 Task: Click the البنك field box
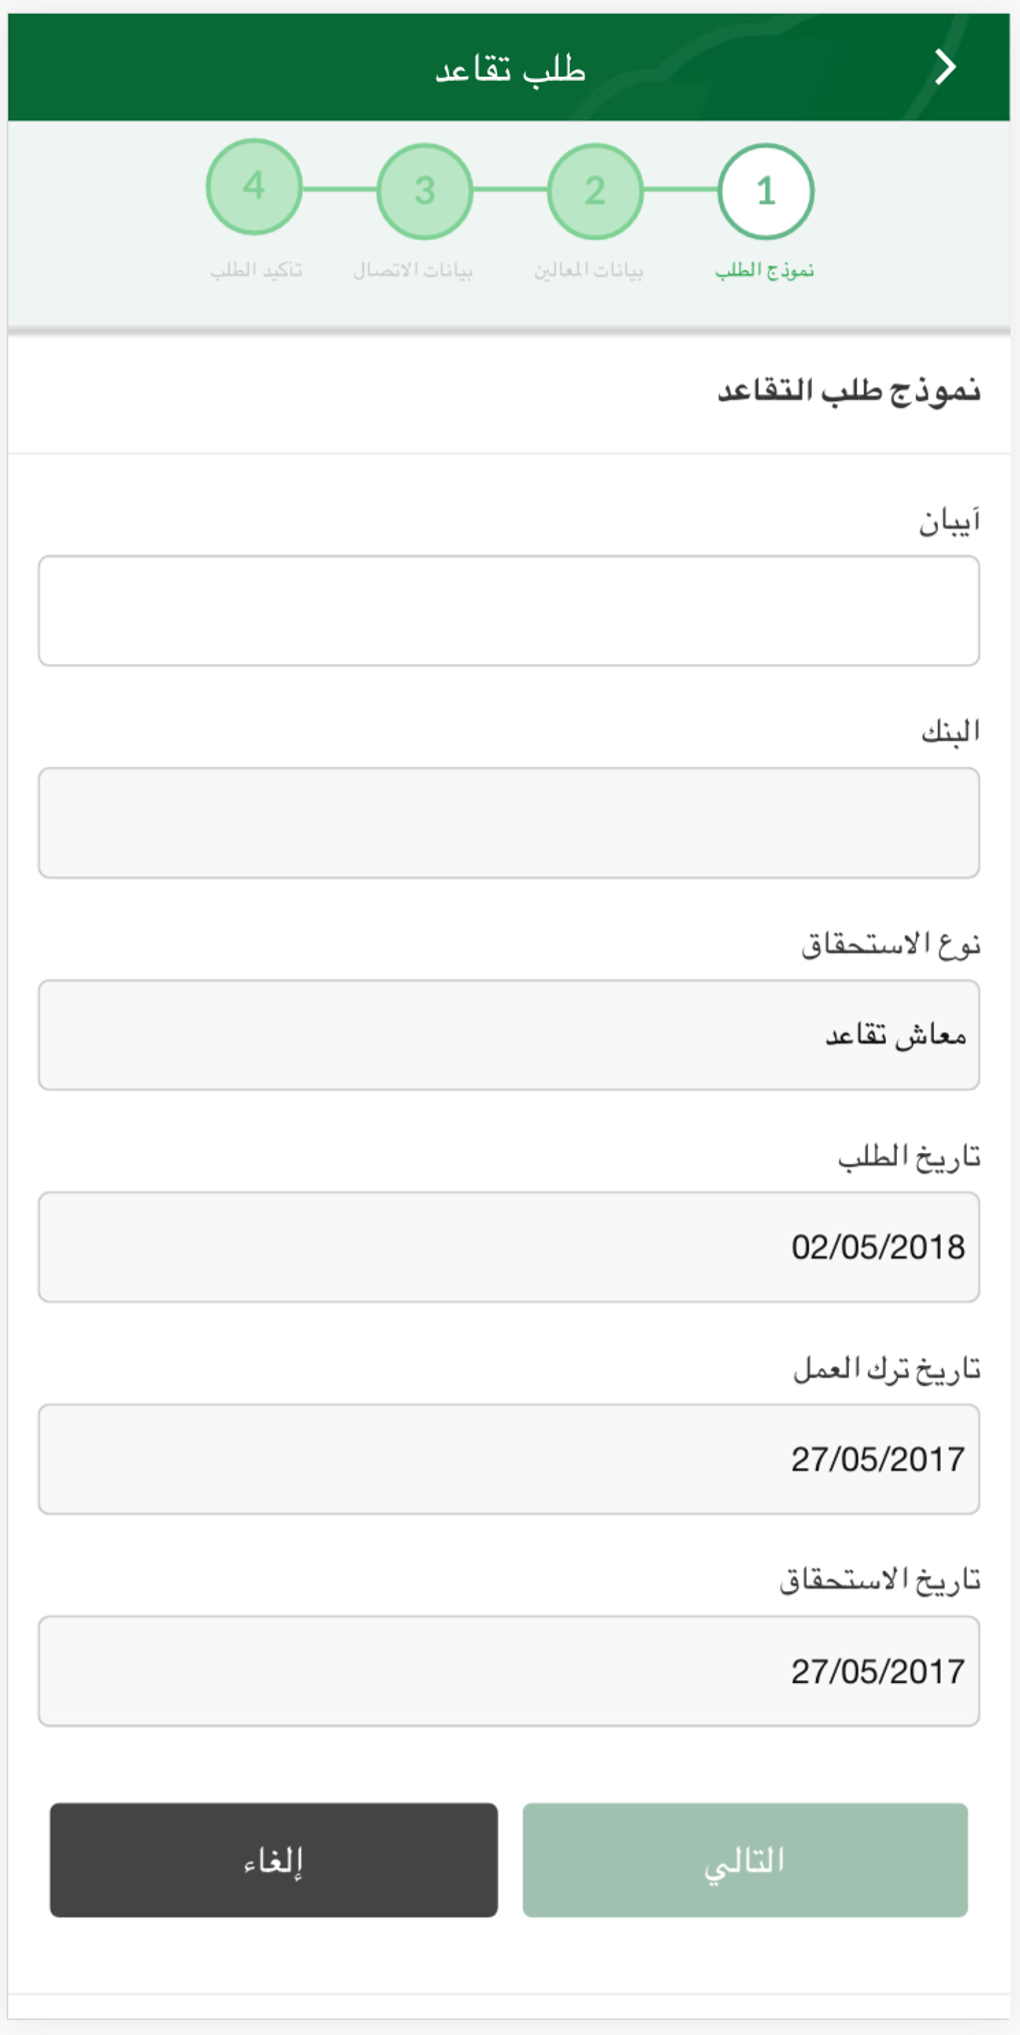coord(509,823)
